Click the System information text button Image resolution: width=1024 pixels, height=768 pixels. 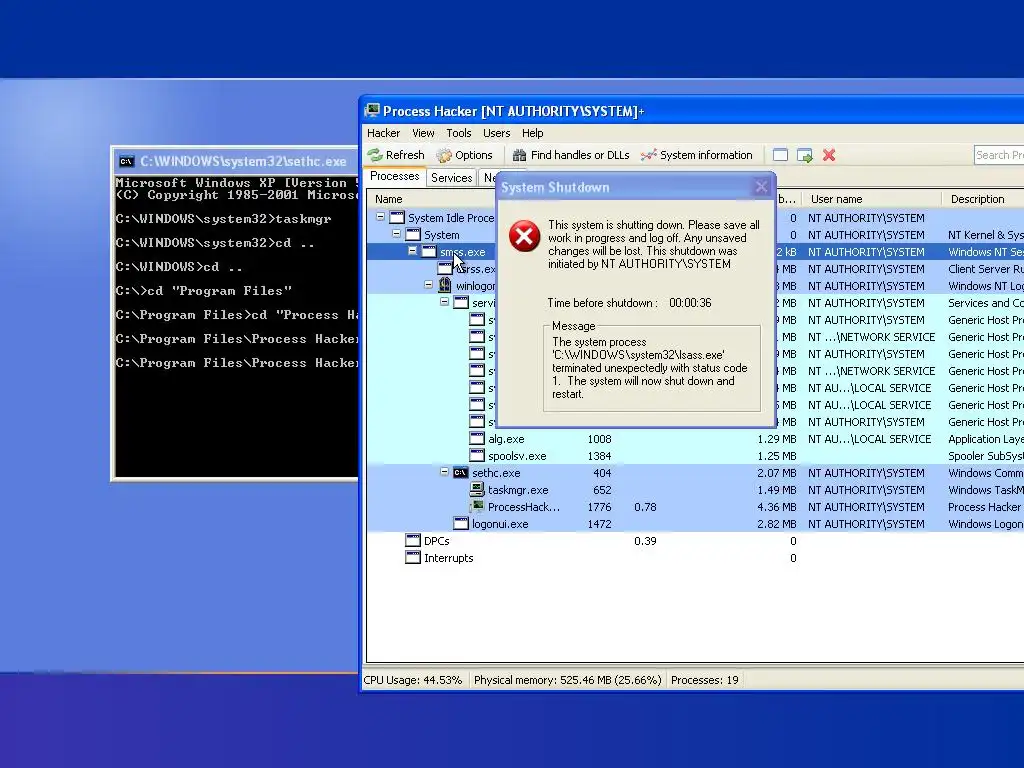click(706, 155)
